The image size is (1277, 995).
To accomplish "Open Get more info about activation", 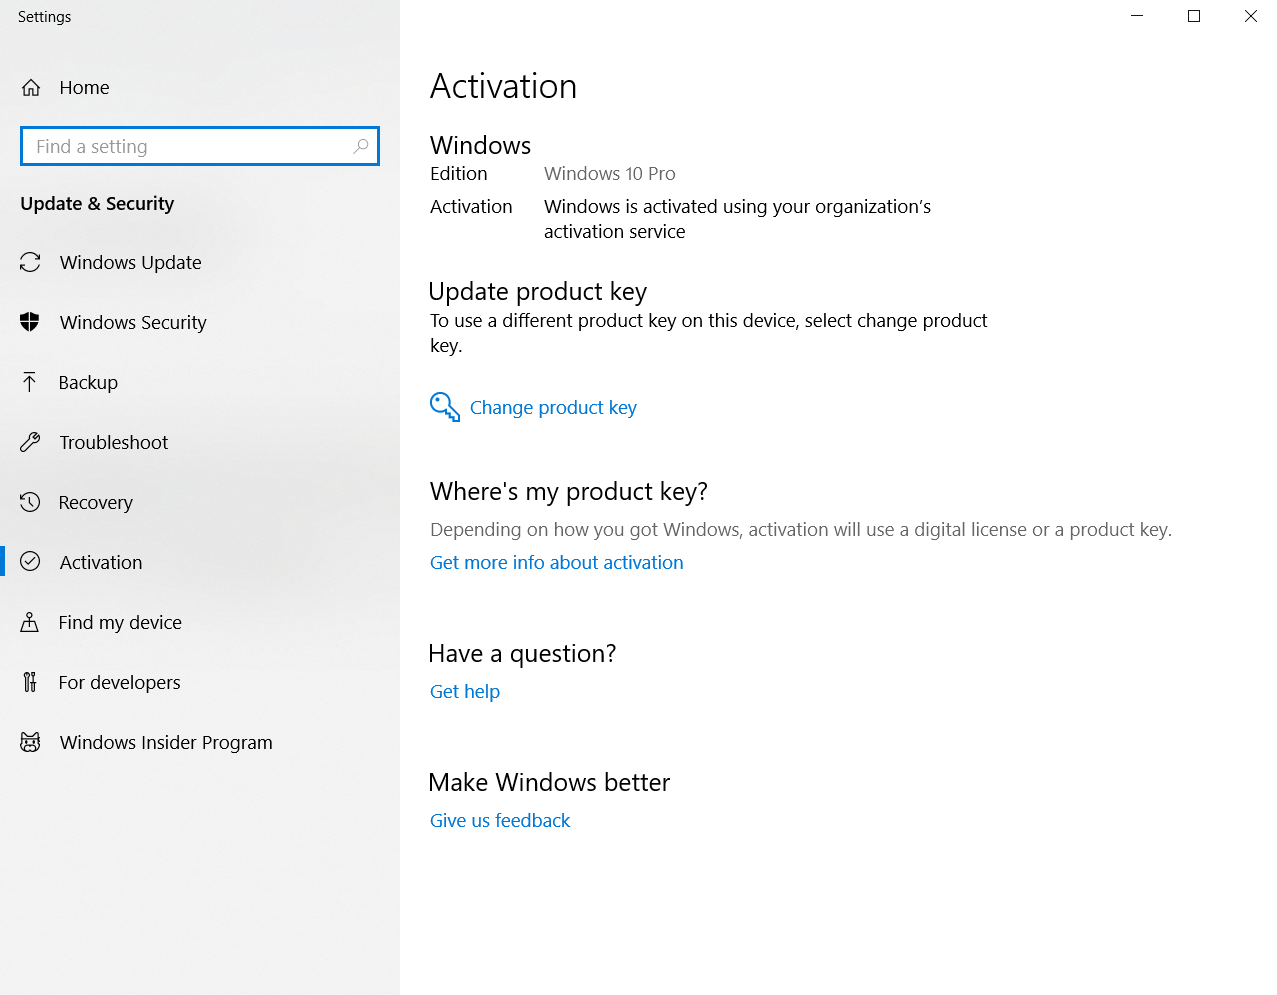I will pos(557,563).
